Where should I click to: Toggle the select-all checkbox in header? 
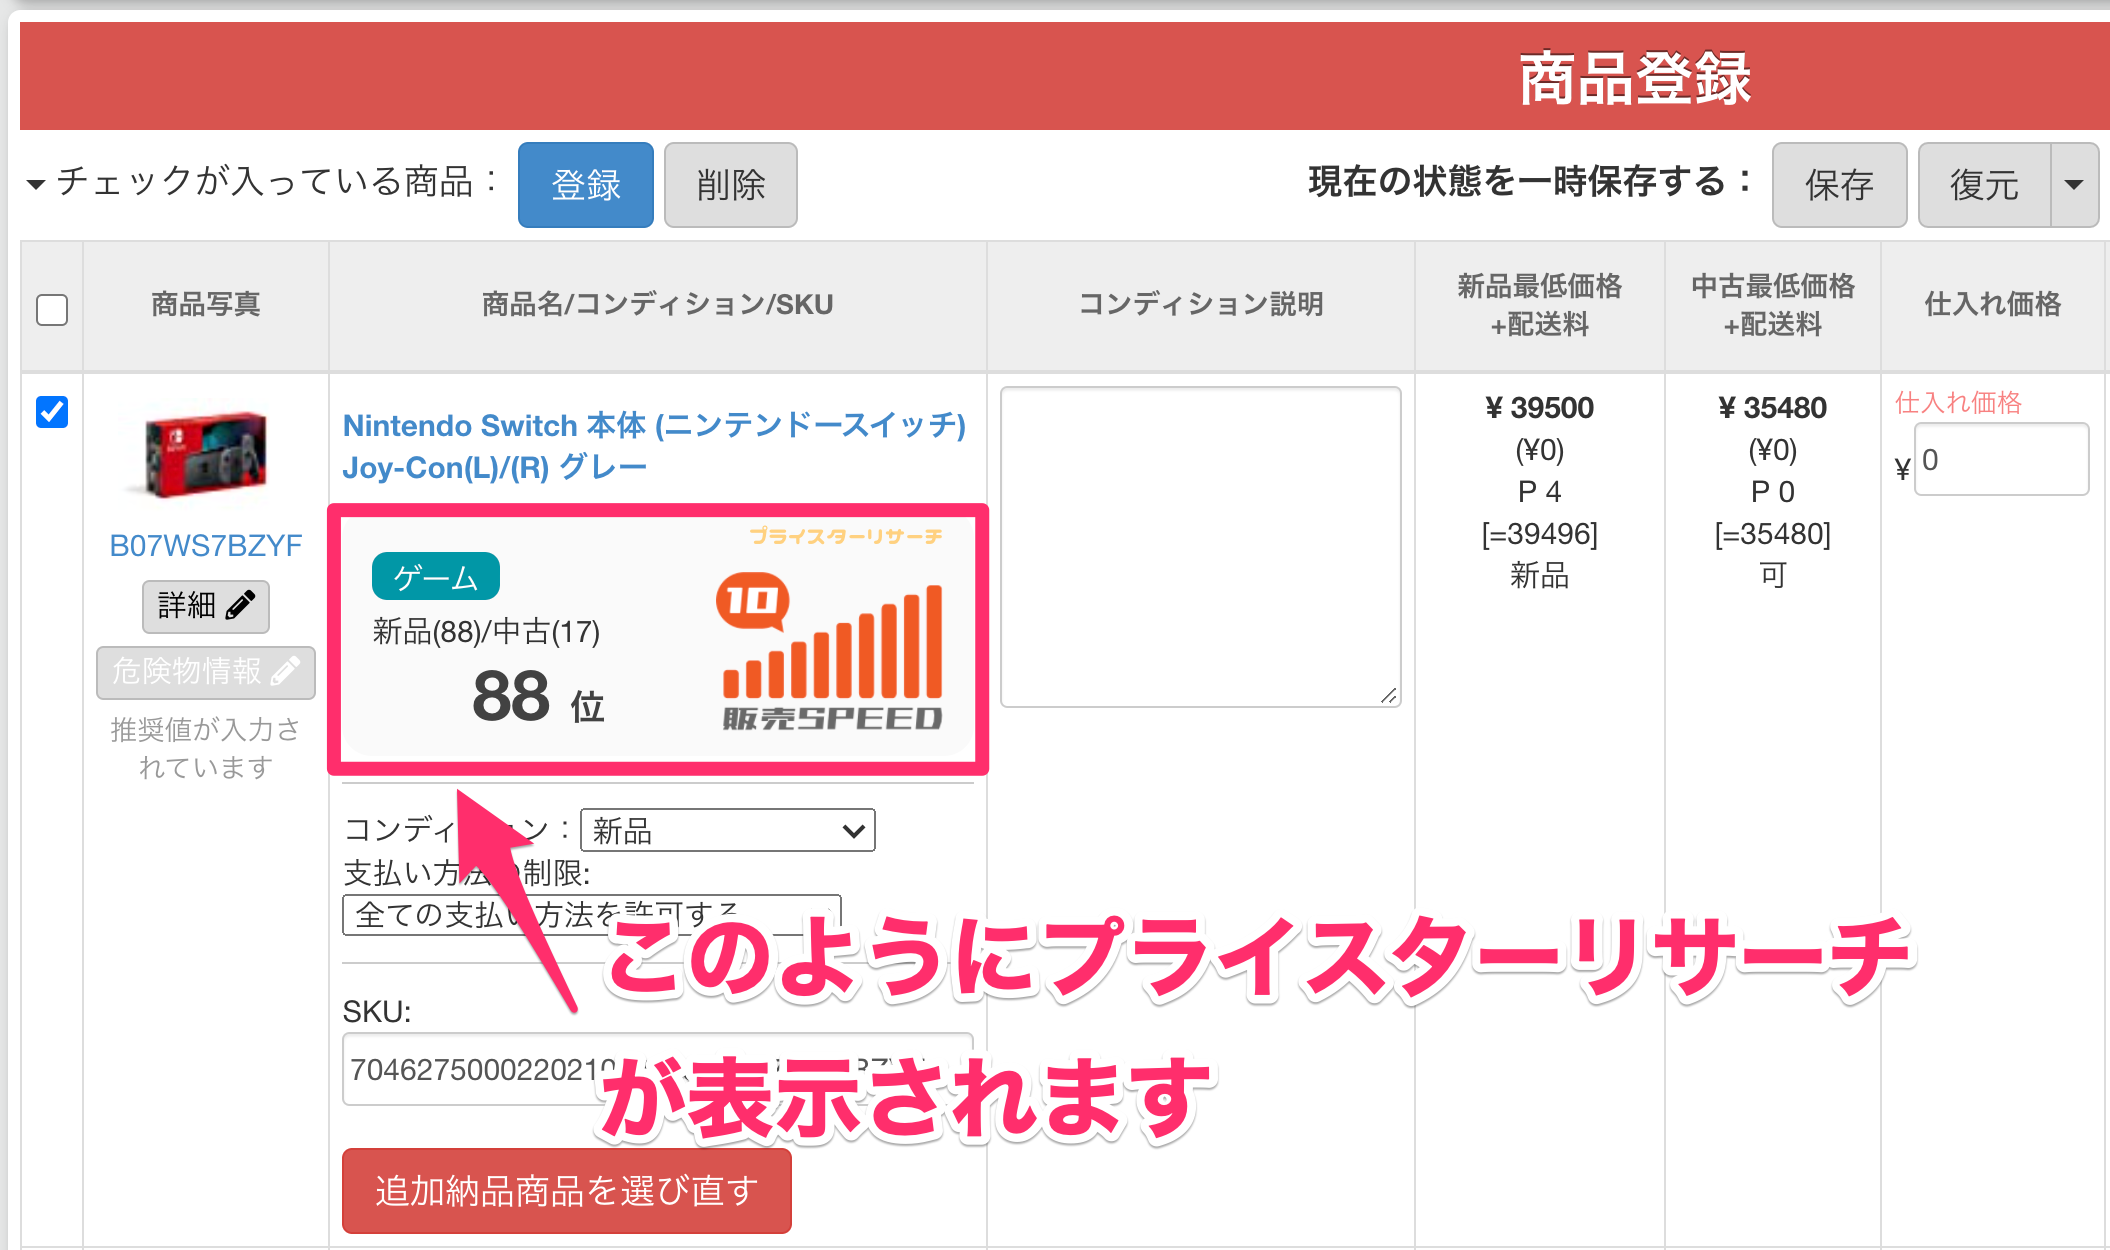pos(52,309)
